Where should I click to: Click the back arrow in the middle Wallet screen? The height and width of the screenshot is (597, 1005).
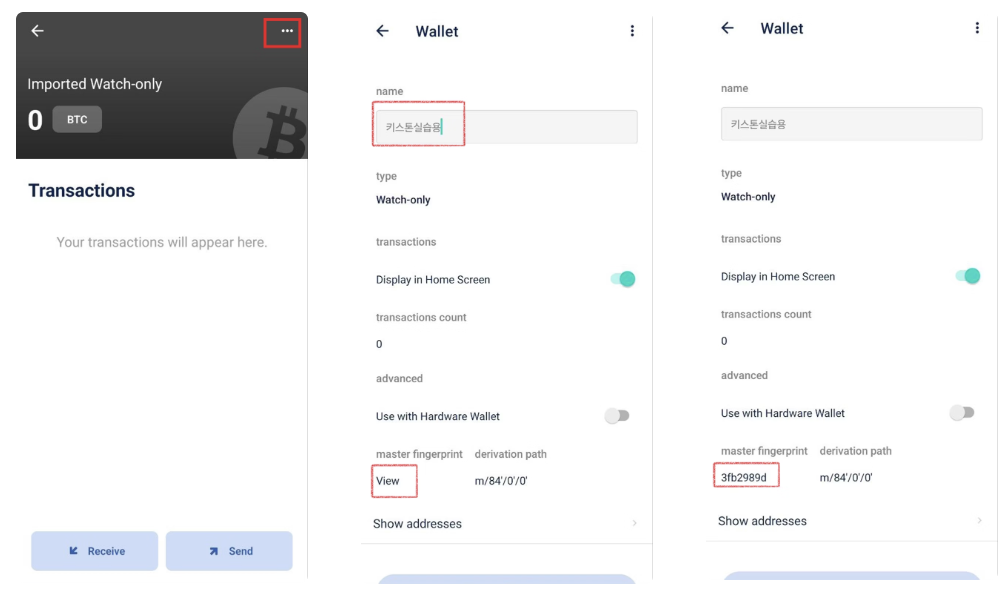[x=382, y=31]
